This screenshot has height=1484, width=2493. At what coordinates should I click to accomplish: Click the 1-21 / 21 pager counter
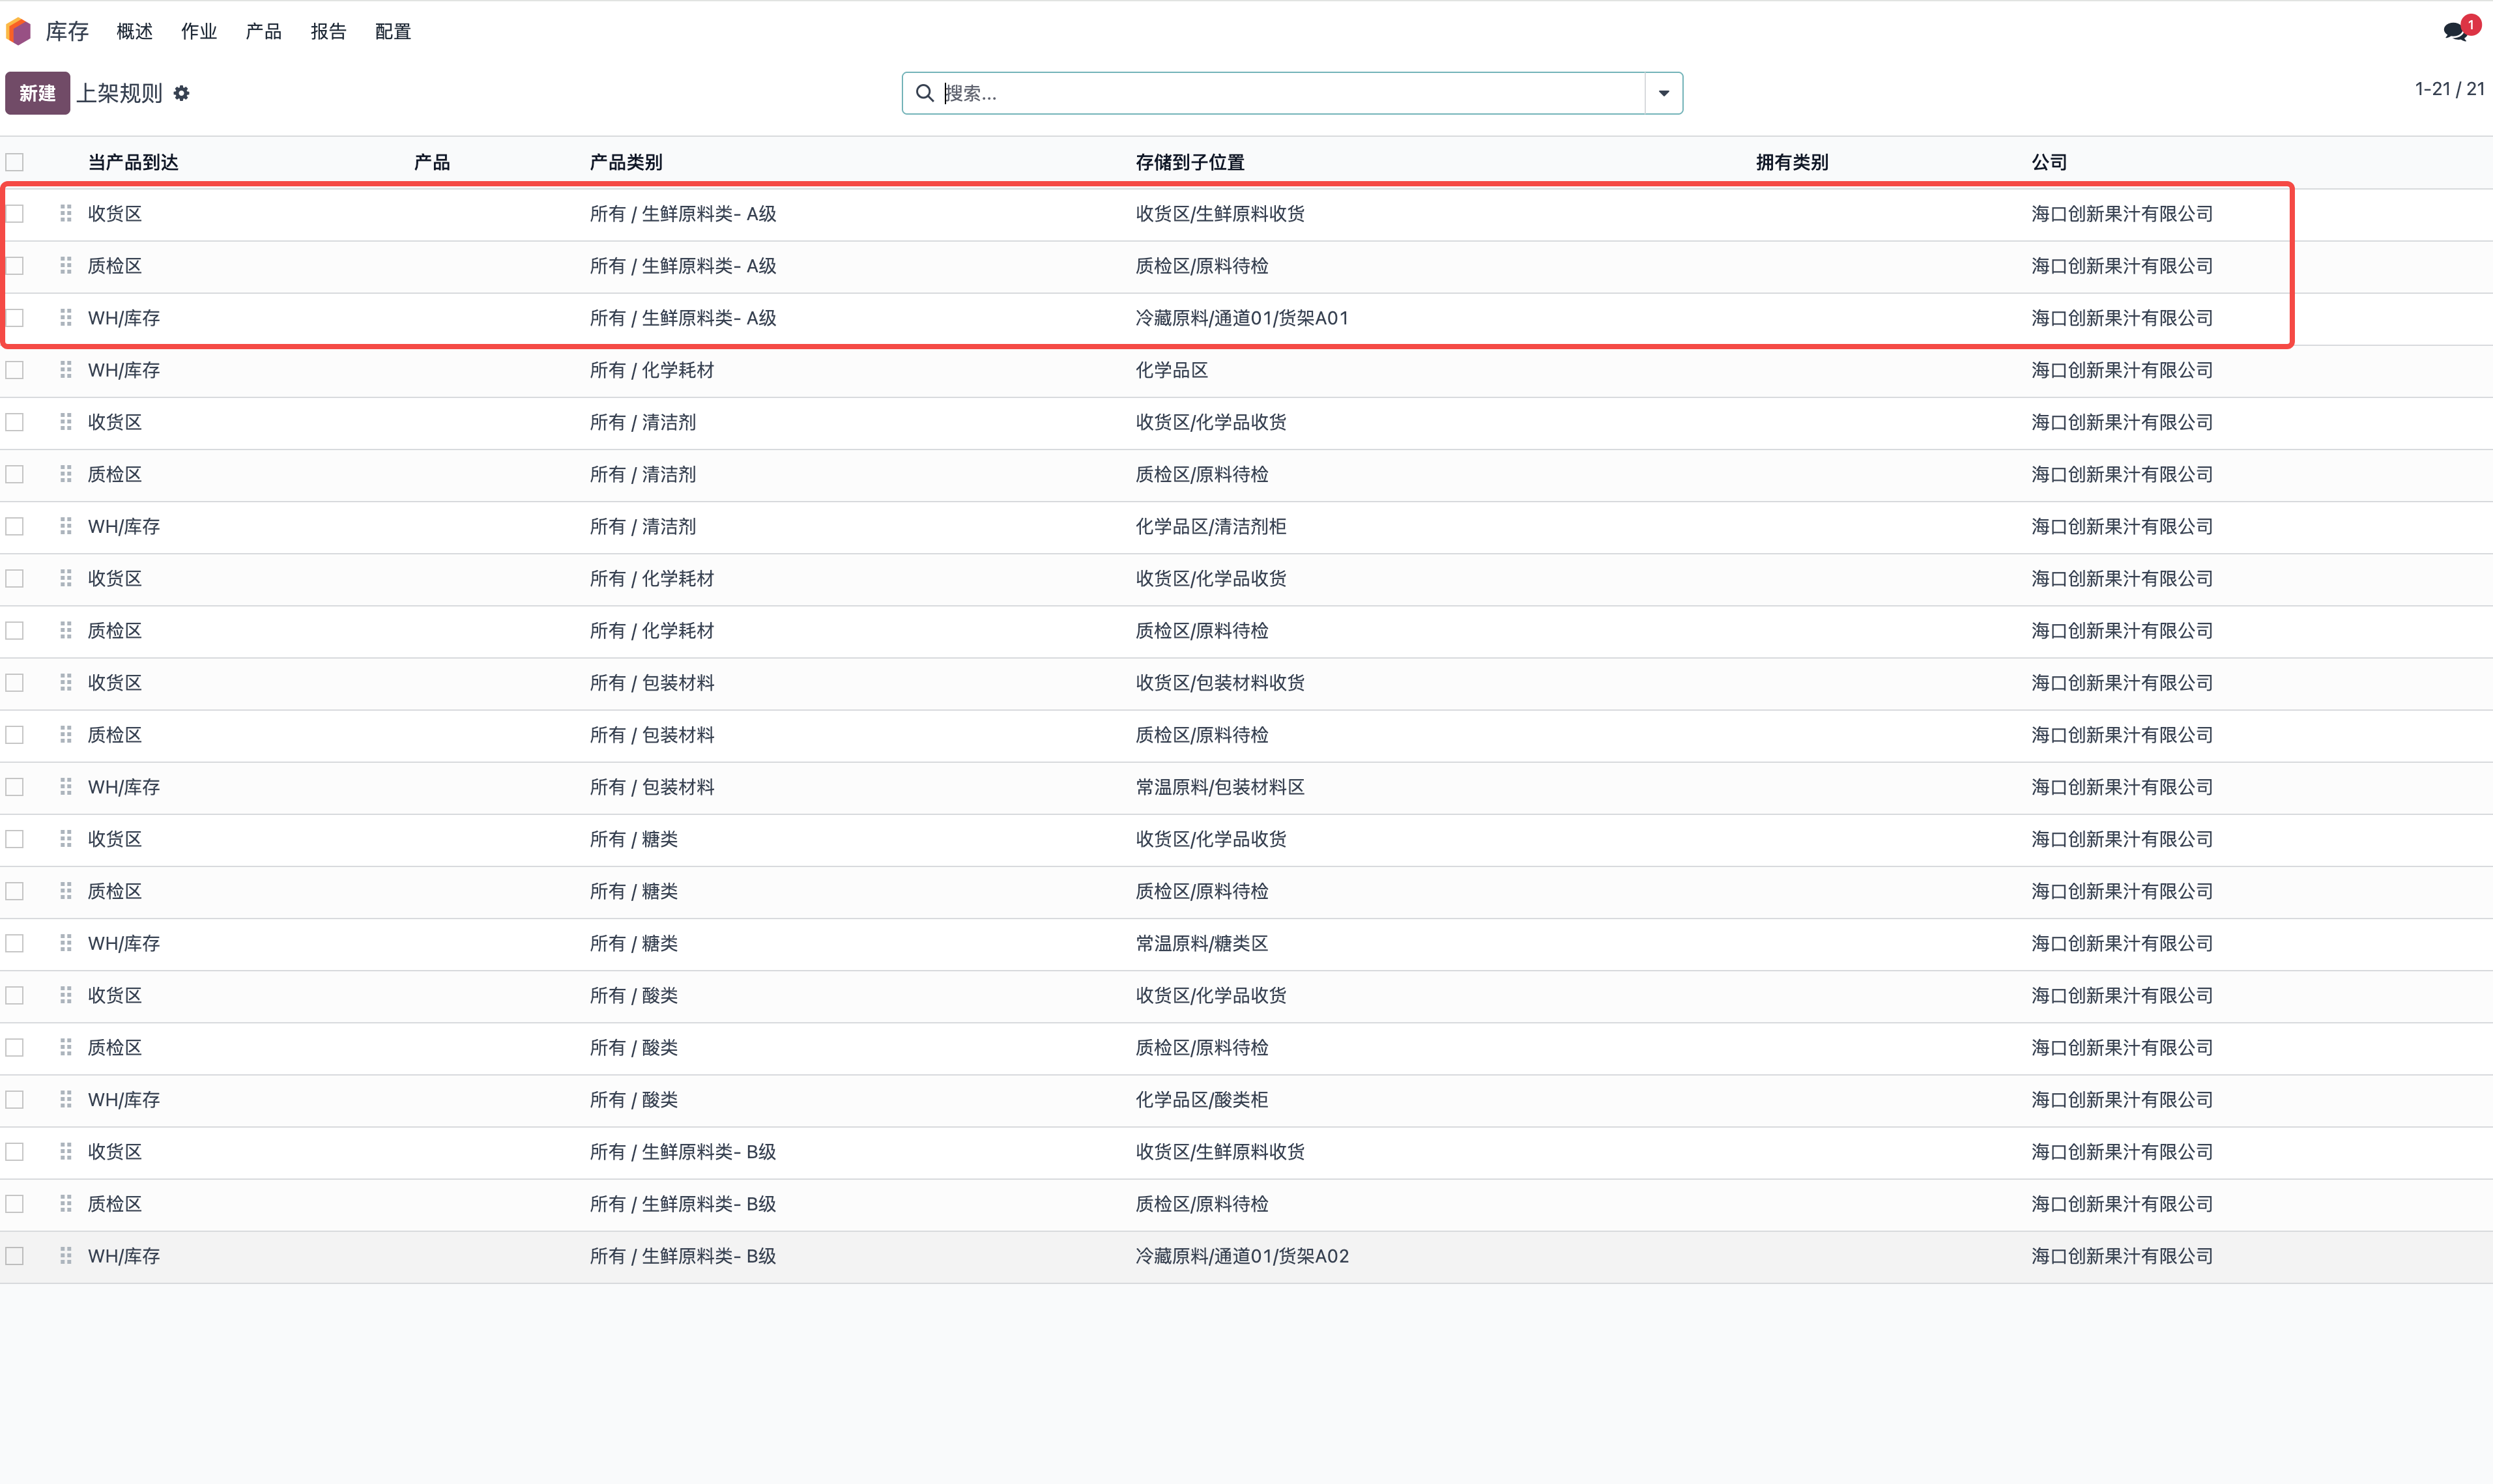tap(2449, 89)
